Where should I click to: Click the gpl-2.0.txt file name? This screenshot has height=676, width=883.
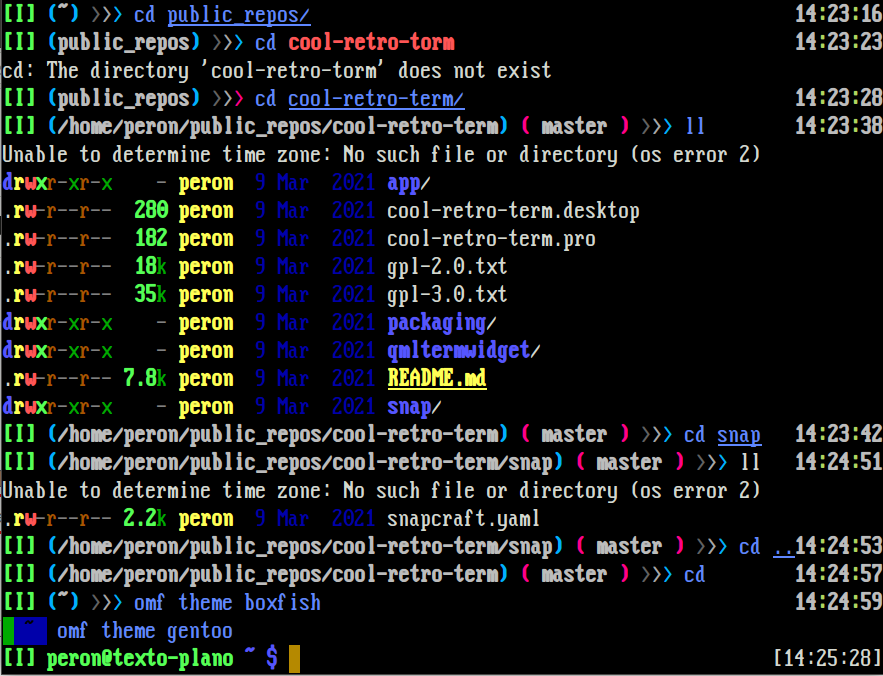tap(447, 267)
